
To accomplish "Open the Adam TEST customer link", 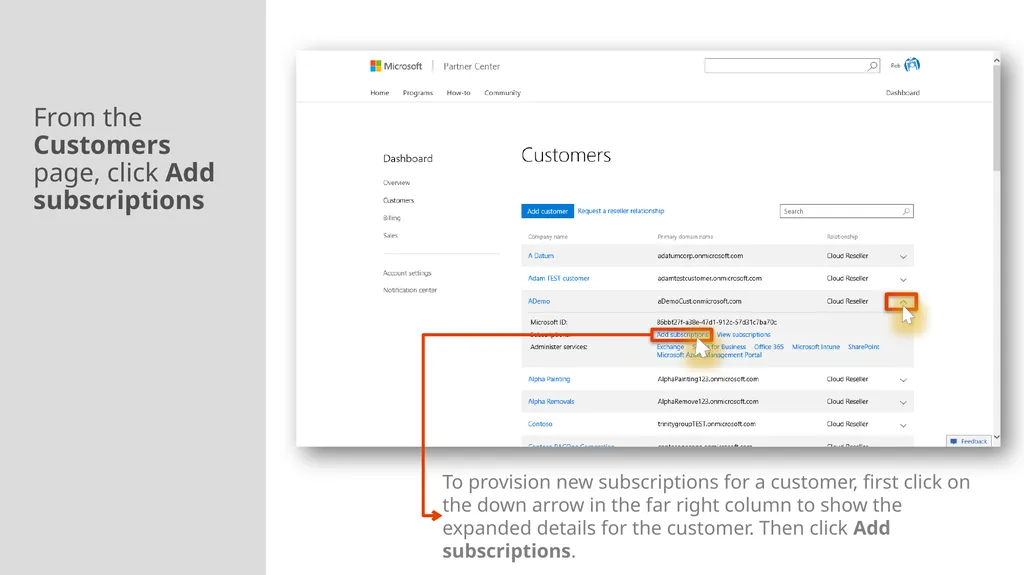I will click(x=558, y=278).
